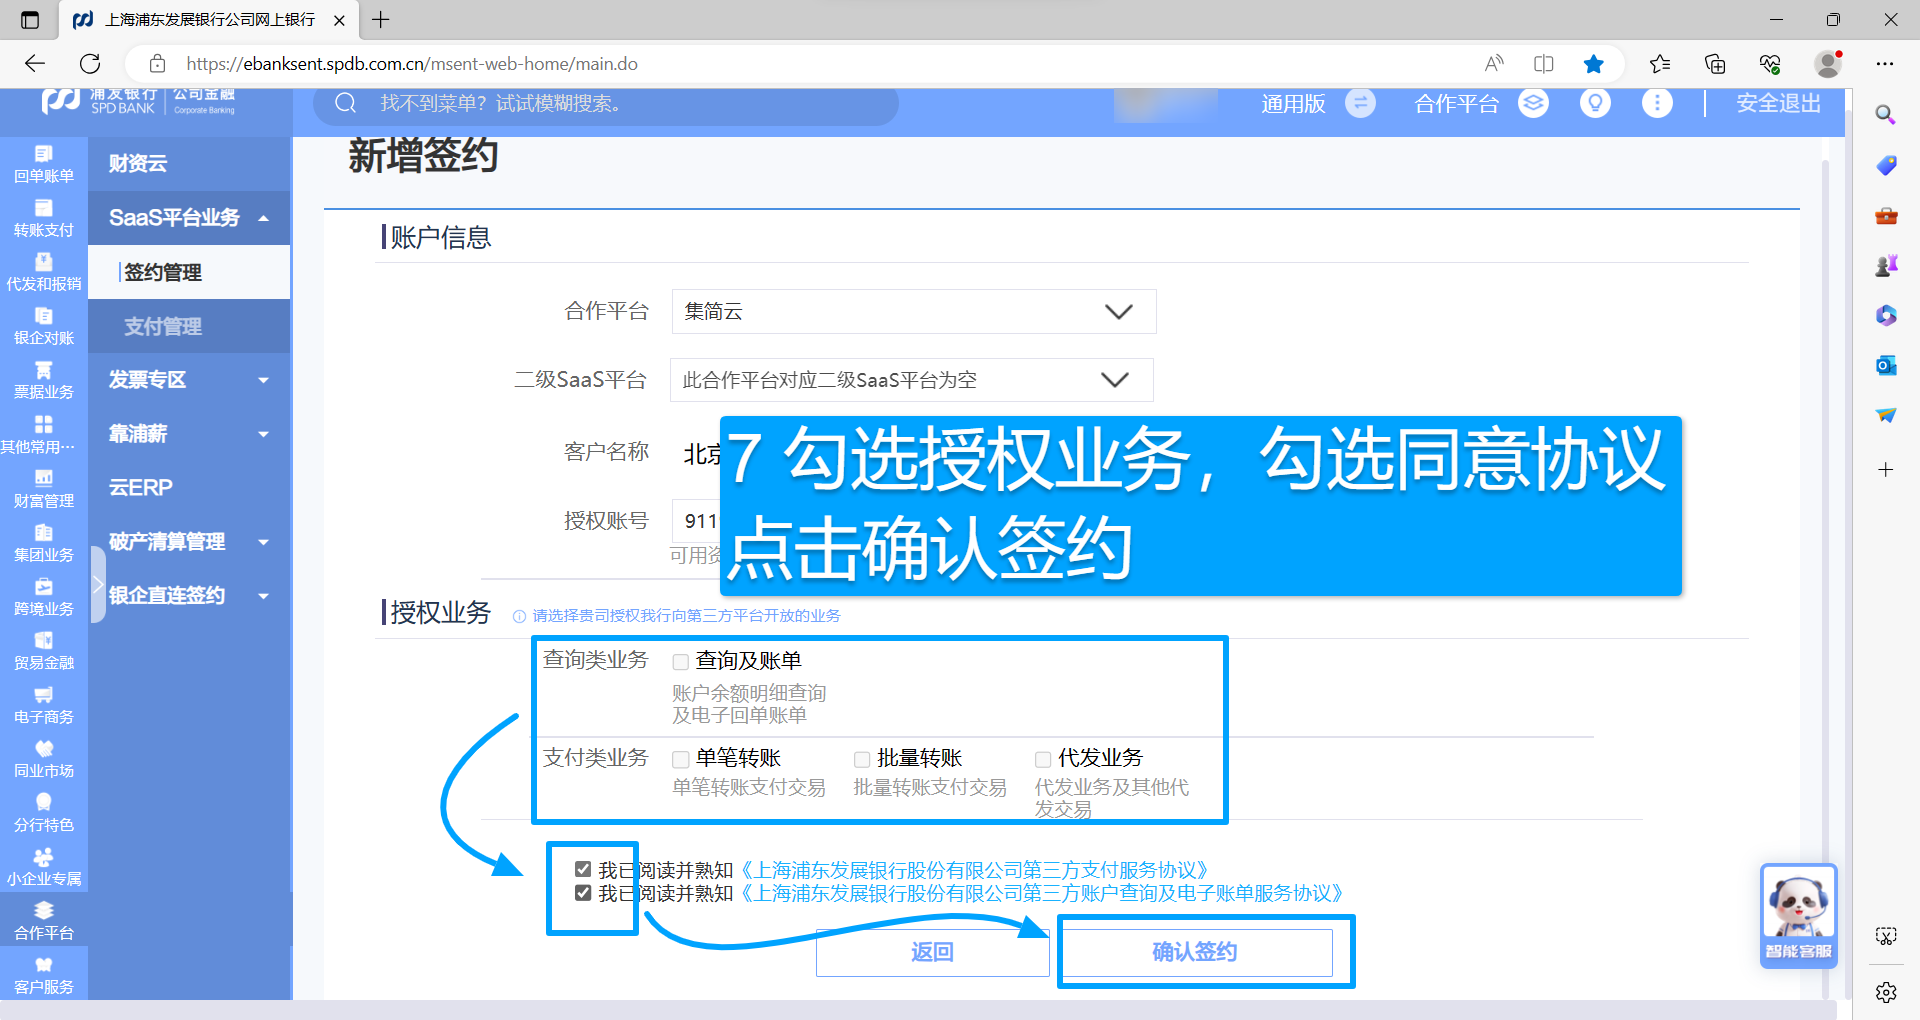Click the search magnifier in the search box
Image resolution: width=1920 pixels, height=1020 pixels.
[x=346, y=103]
